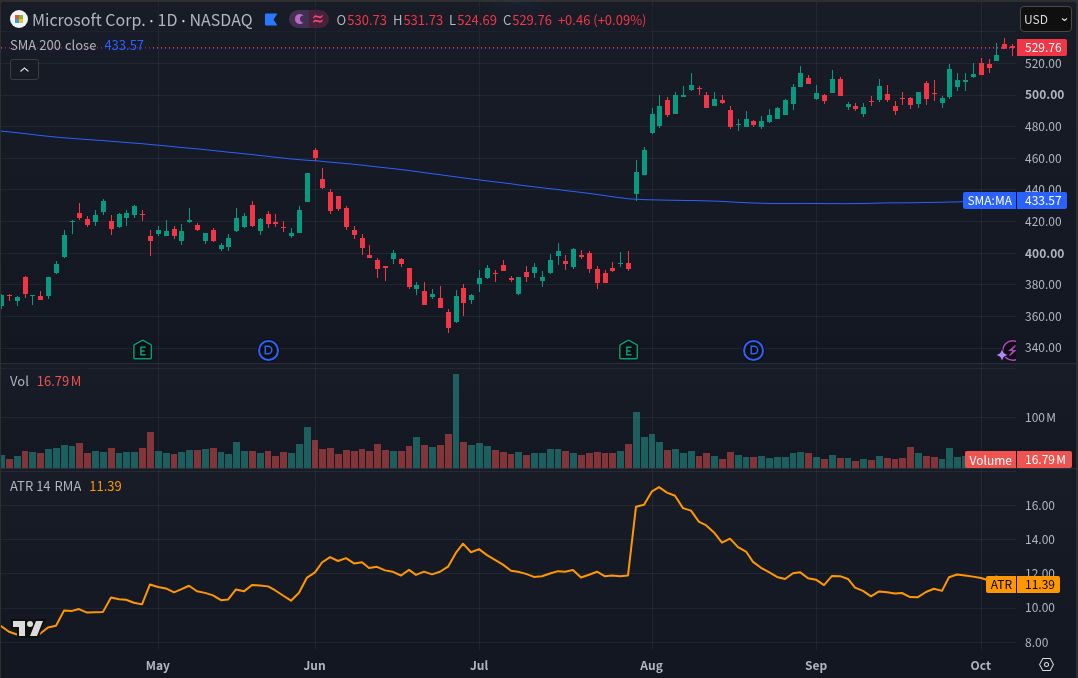Click the 16.00 ATR-axis label
Image resolution: width=1078 pixels, height=678 pixels.
point(1040,505)
